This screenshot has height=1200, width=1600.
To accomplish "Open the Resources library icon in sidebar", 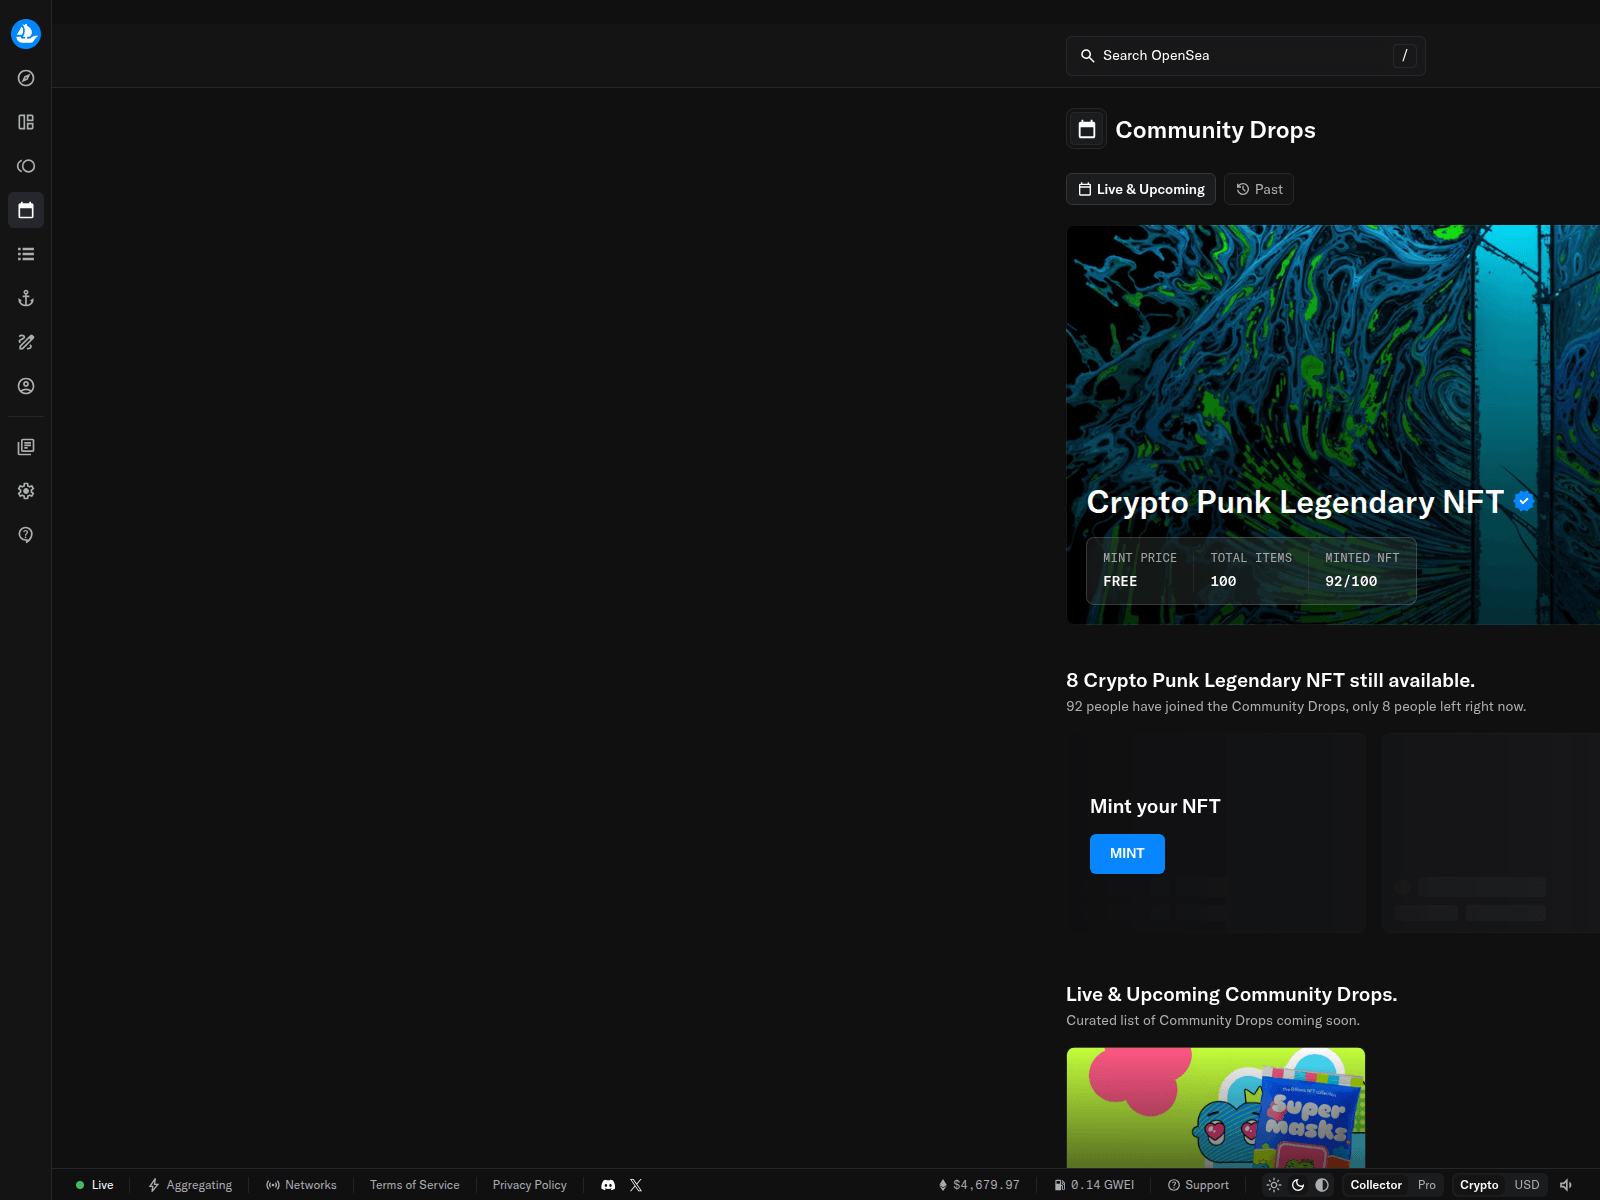I will pyautogui.click(x=26, y=447).
